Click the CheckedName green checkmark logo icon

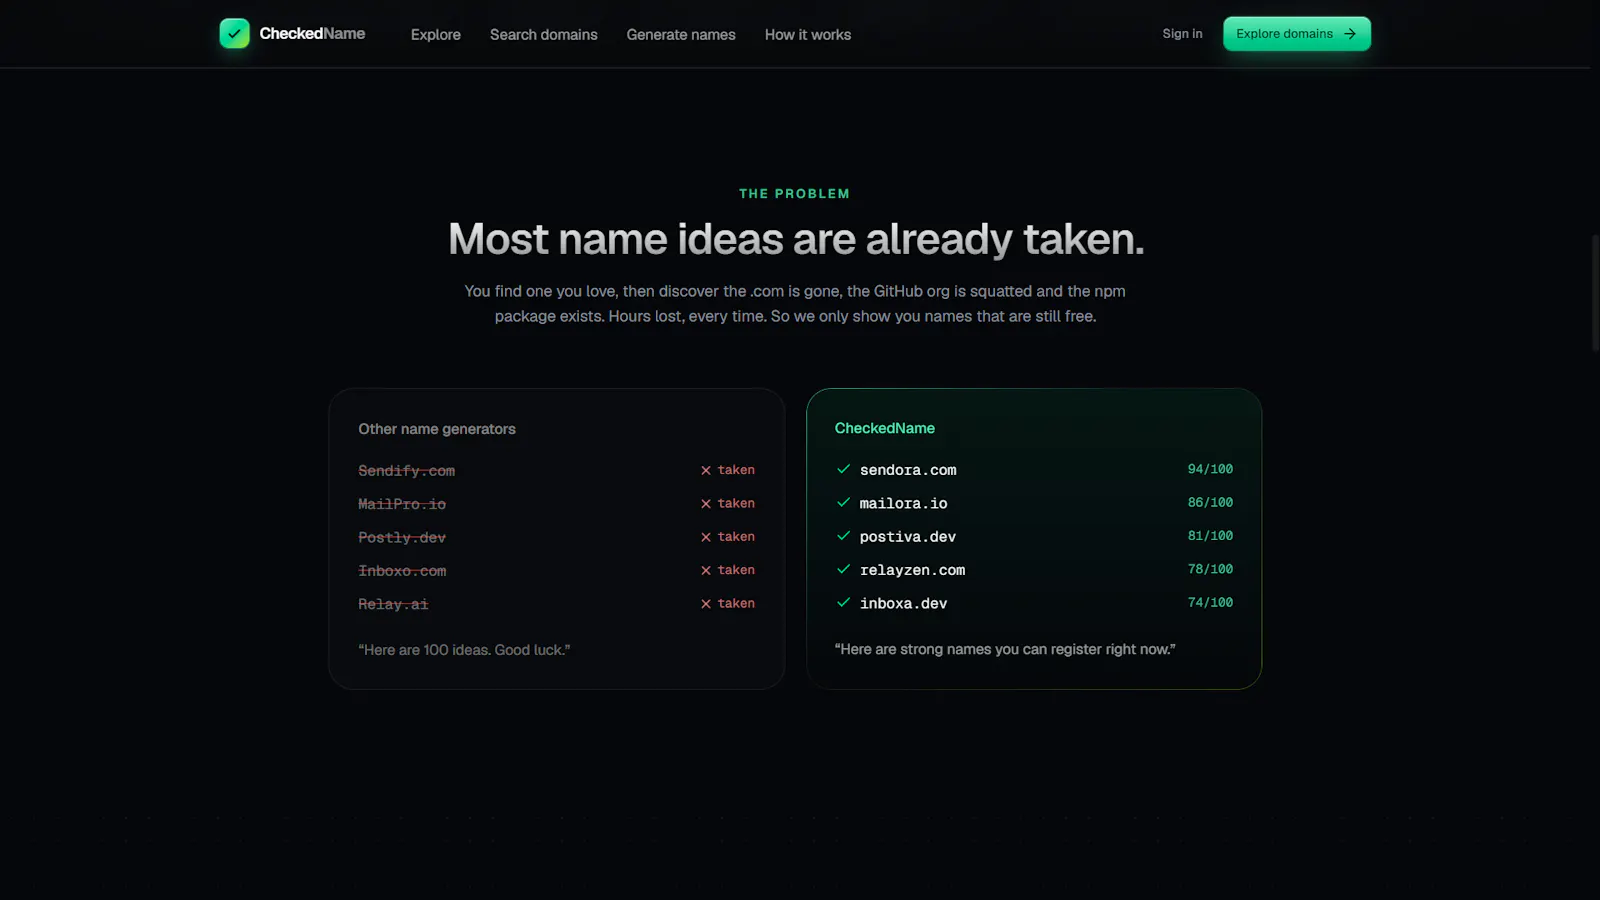tap(234, 33)
